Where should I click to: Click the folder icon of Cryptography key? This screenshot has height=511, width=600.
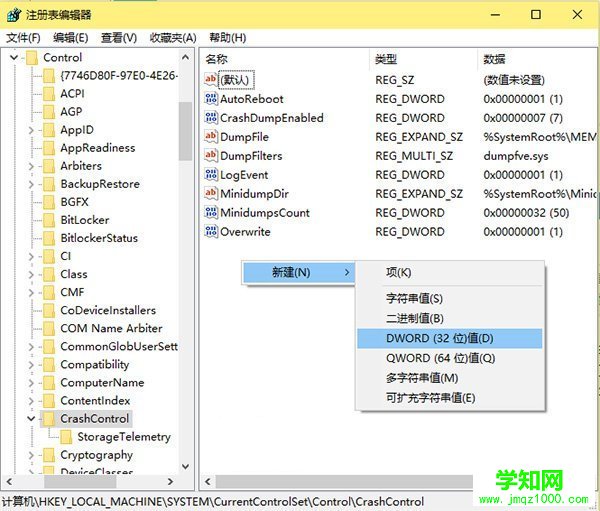coord(49,455)
